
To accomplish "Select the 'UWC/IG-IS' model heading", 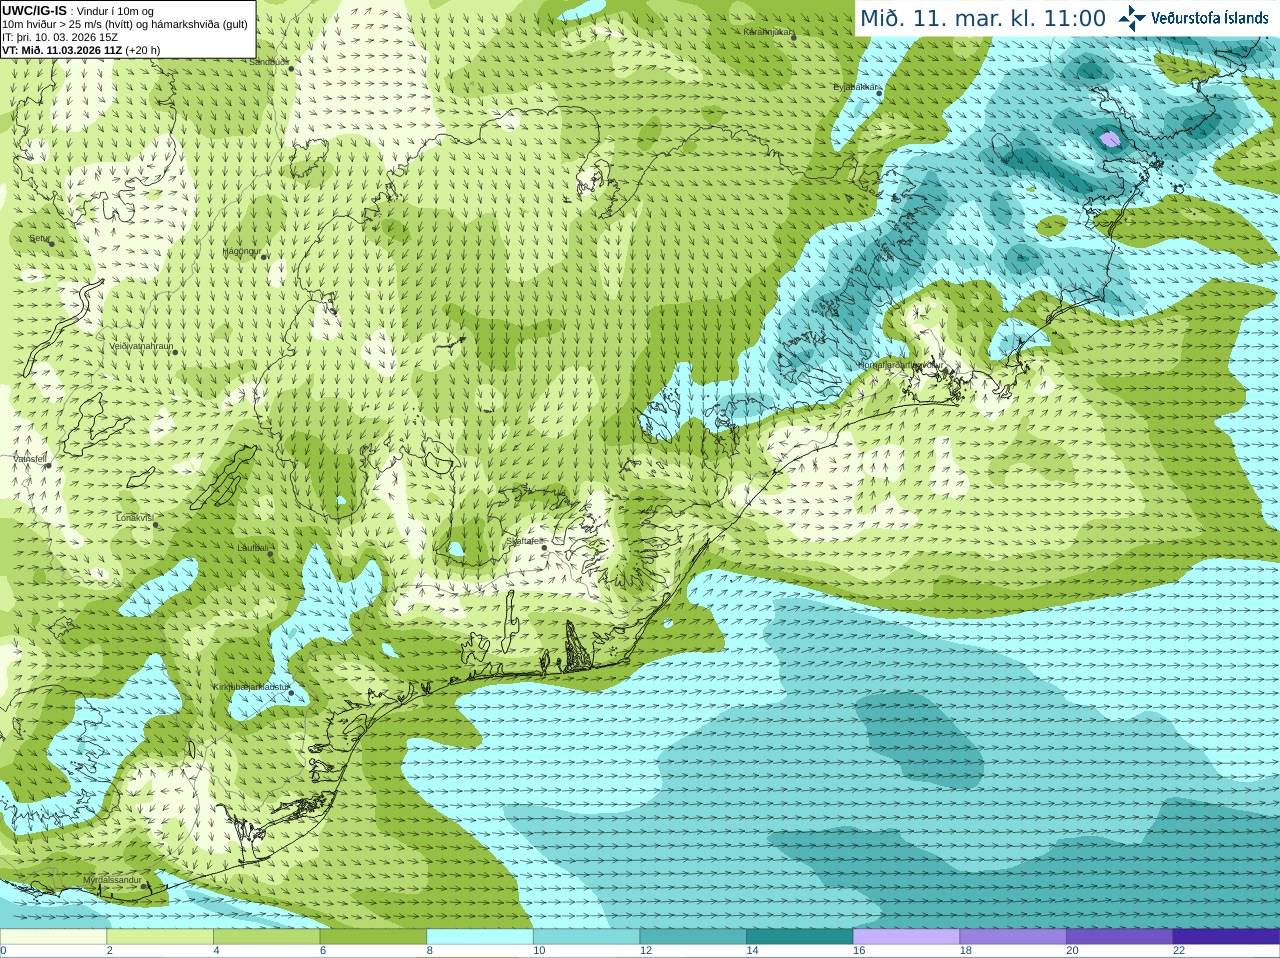I will (34, 11).
